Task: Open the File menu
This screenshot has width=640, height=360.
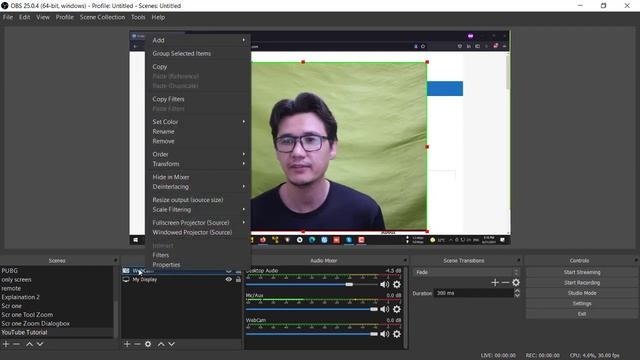Action: tap(8, 17)
